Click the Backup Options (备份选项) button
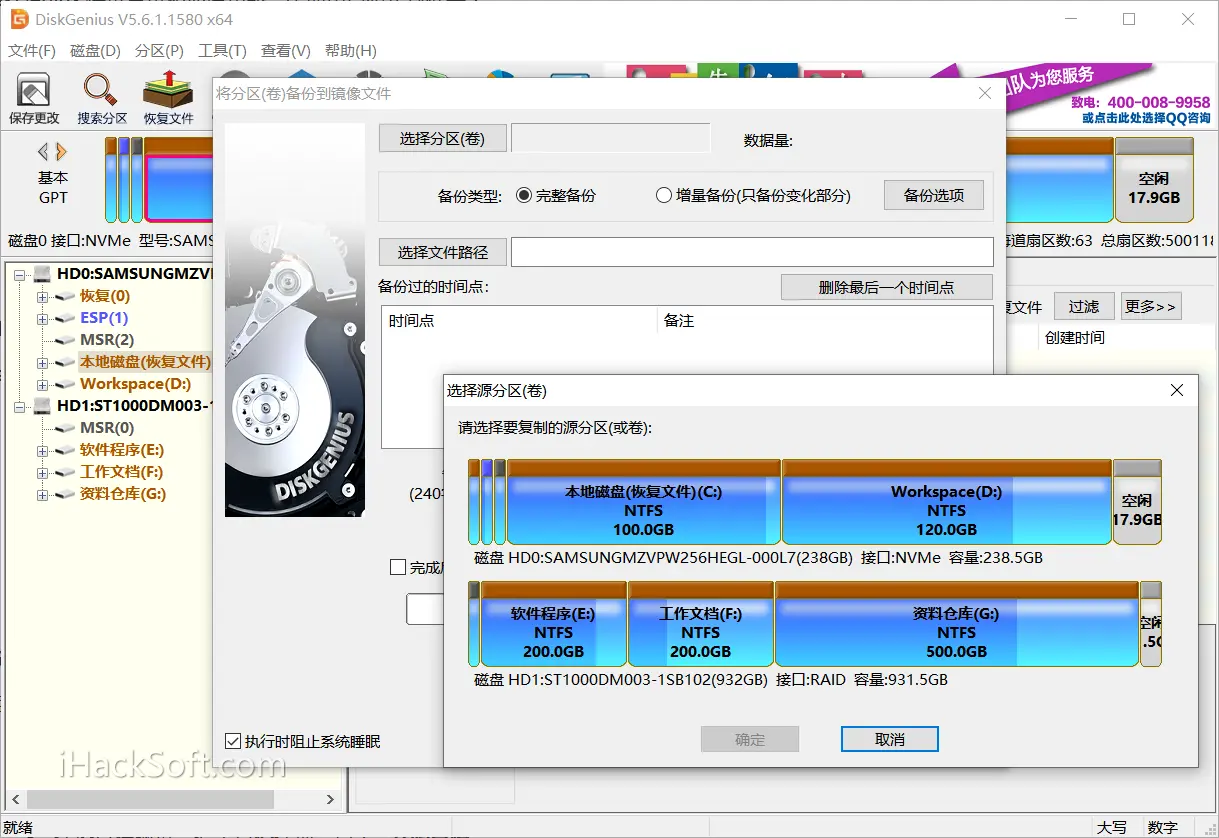The image size is (1219, 838). click(x=934, y=195)
